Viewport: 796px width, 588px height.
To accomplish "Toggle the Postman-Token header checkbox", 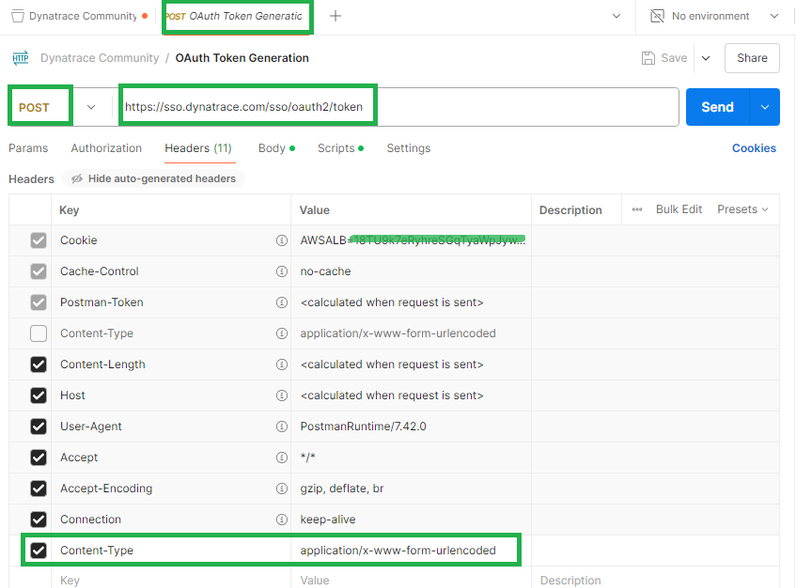I will 38,303.
